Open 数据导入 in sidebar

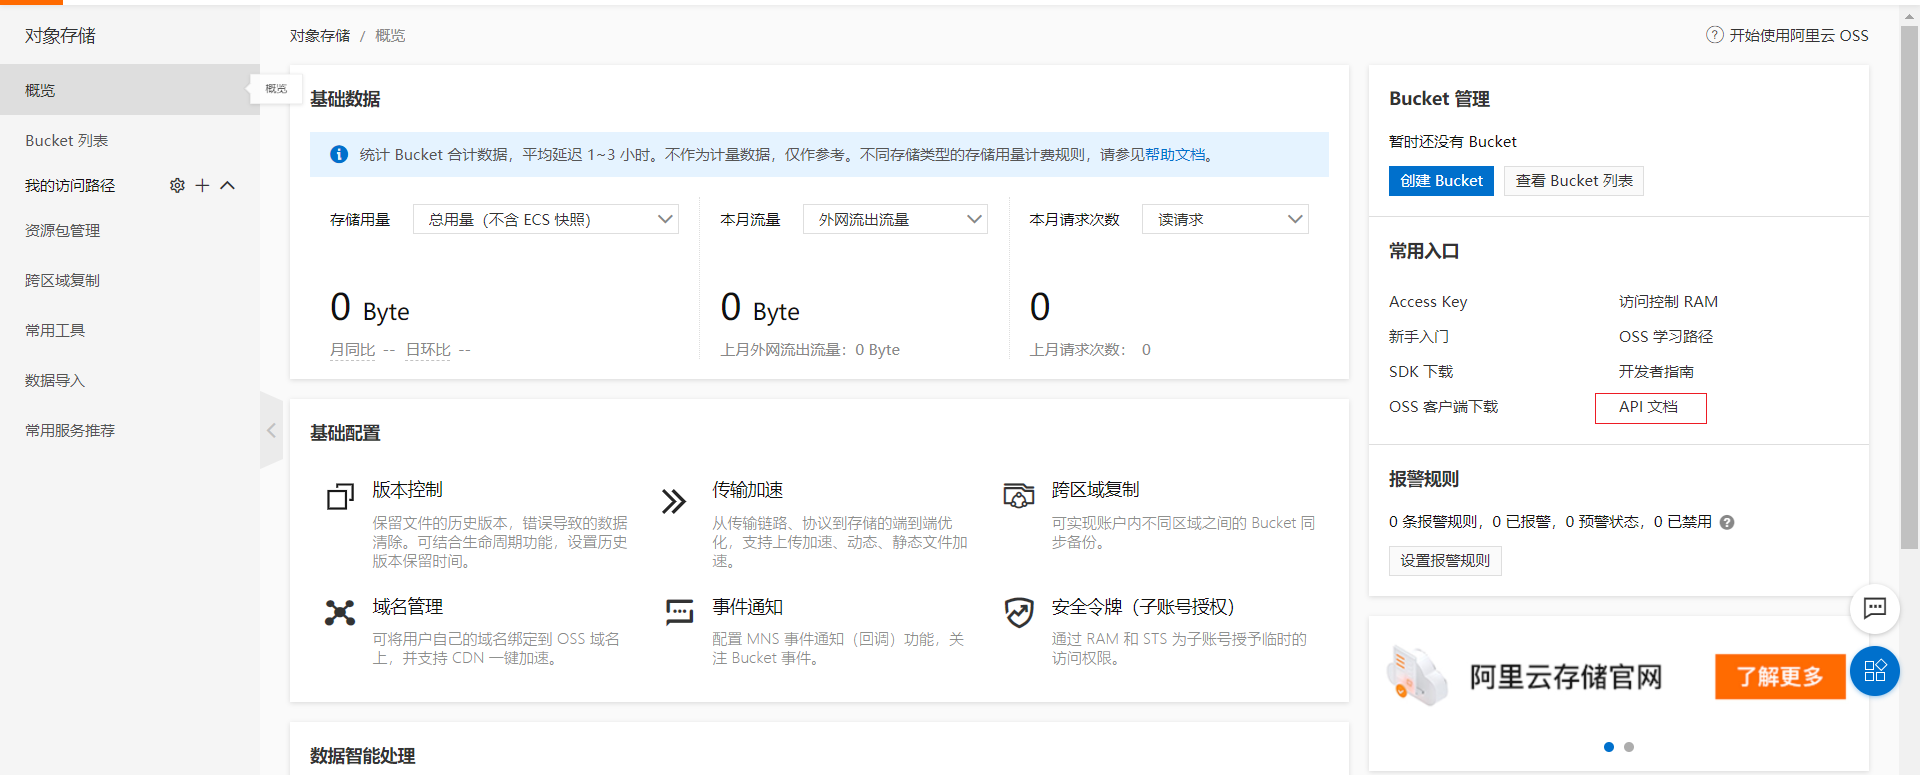click(x=130, y=380)
